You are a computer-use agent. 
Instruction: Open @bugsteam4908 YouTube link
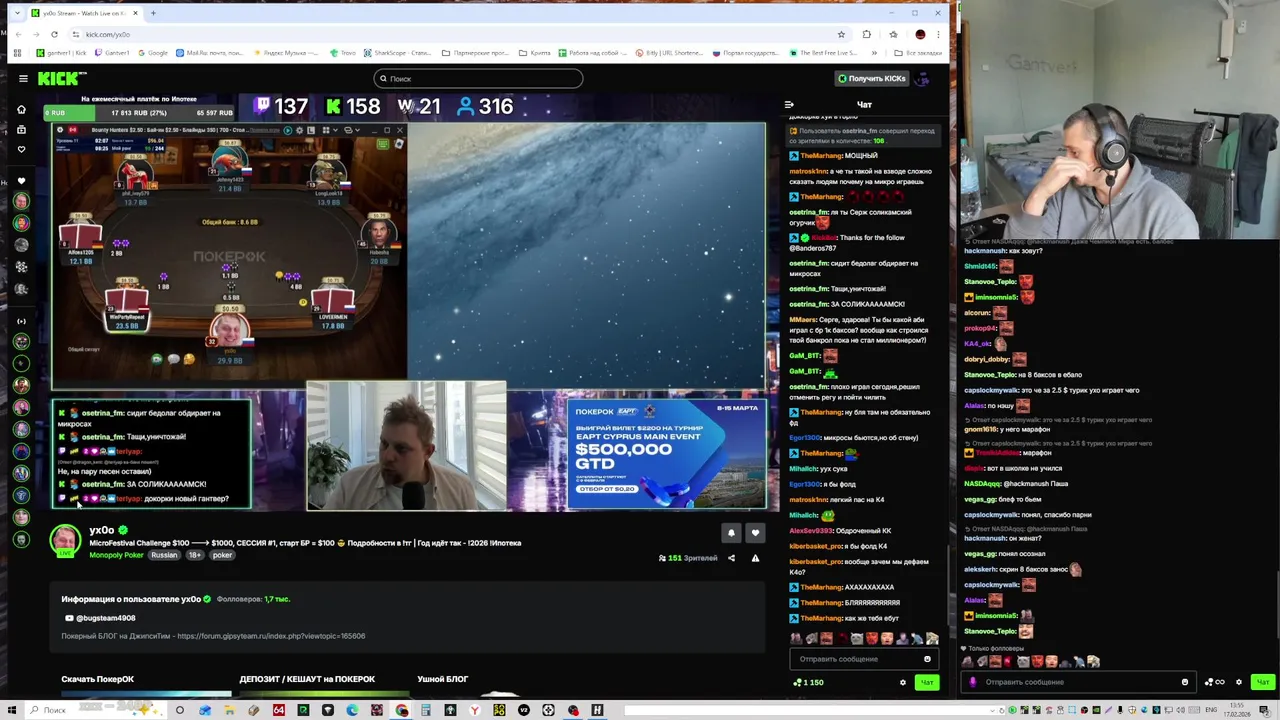click(x=99, y=618)
